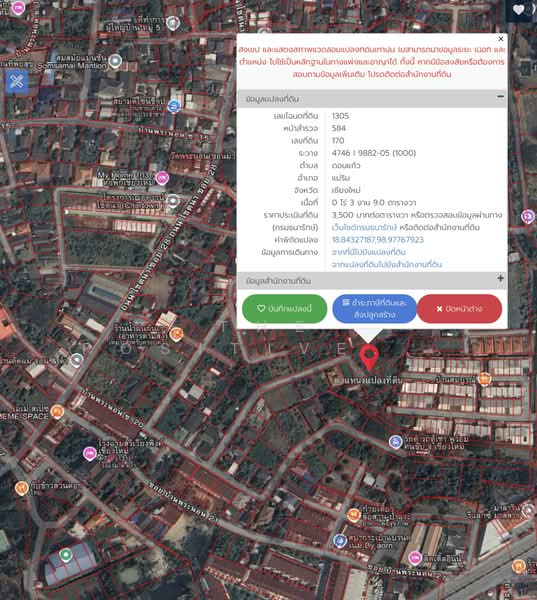The image size is (537, 600).
Task: Click the heart favorites icon at top right
Action: point(519,10)
